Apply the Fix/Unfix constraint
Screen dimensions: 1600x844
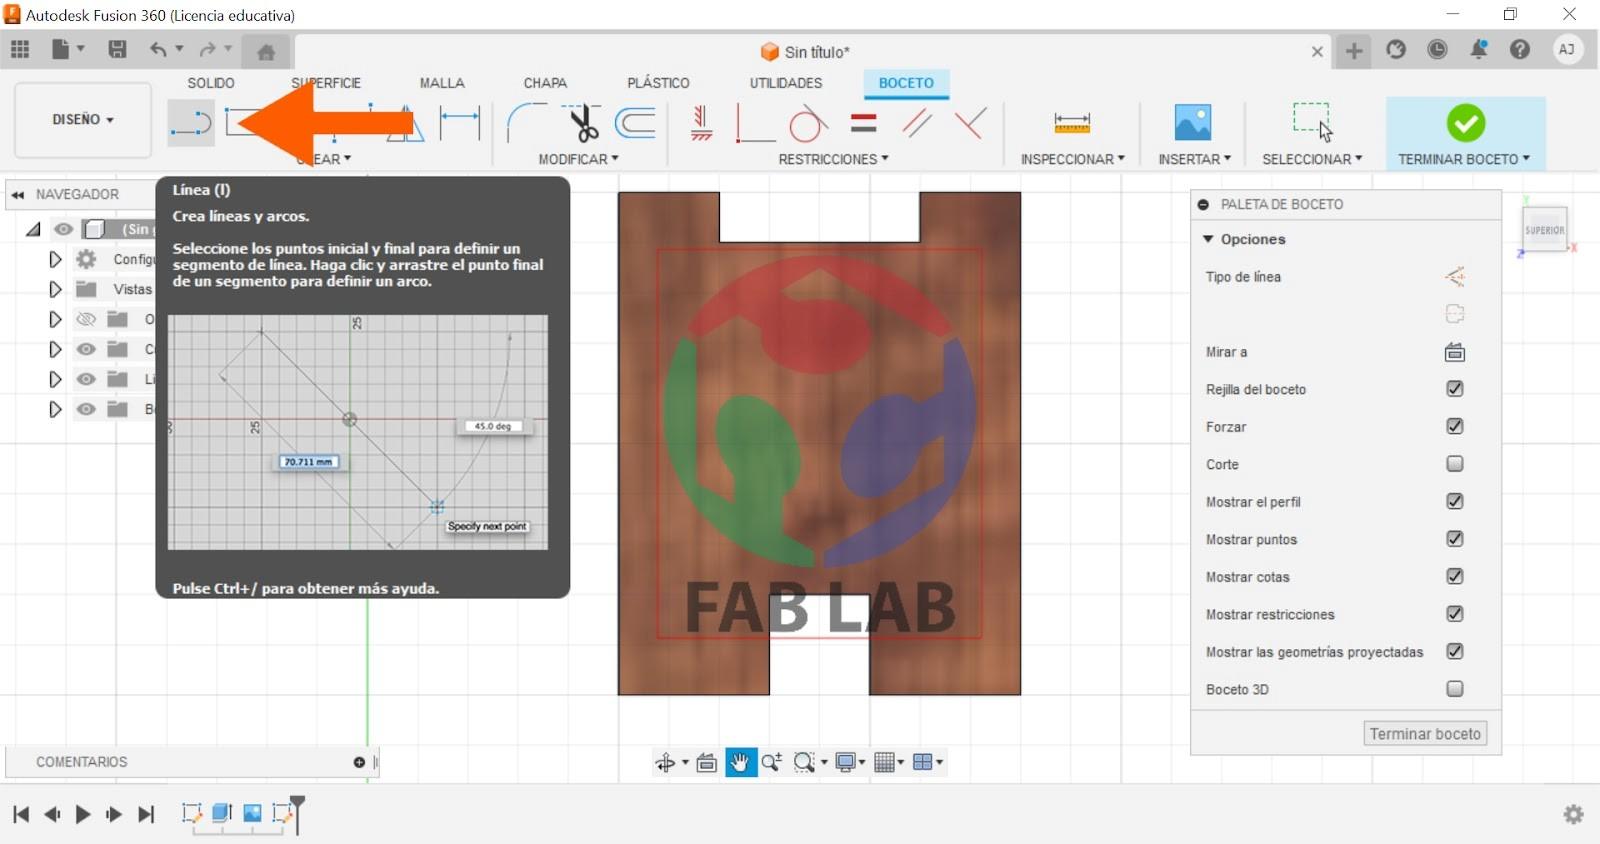pyautogui.click(x=702, y=123)
